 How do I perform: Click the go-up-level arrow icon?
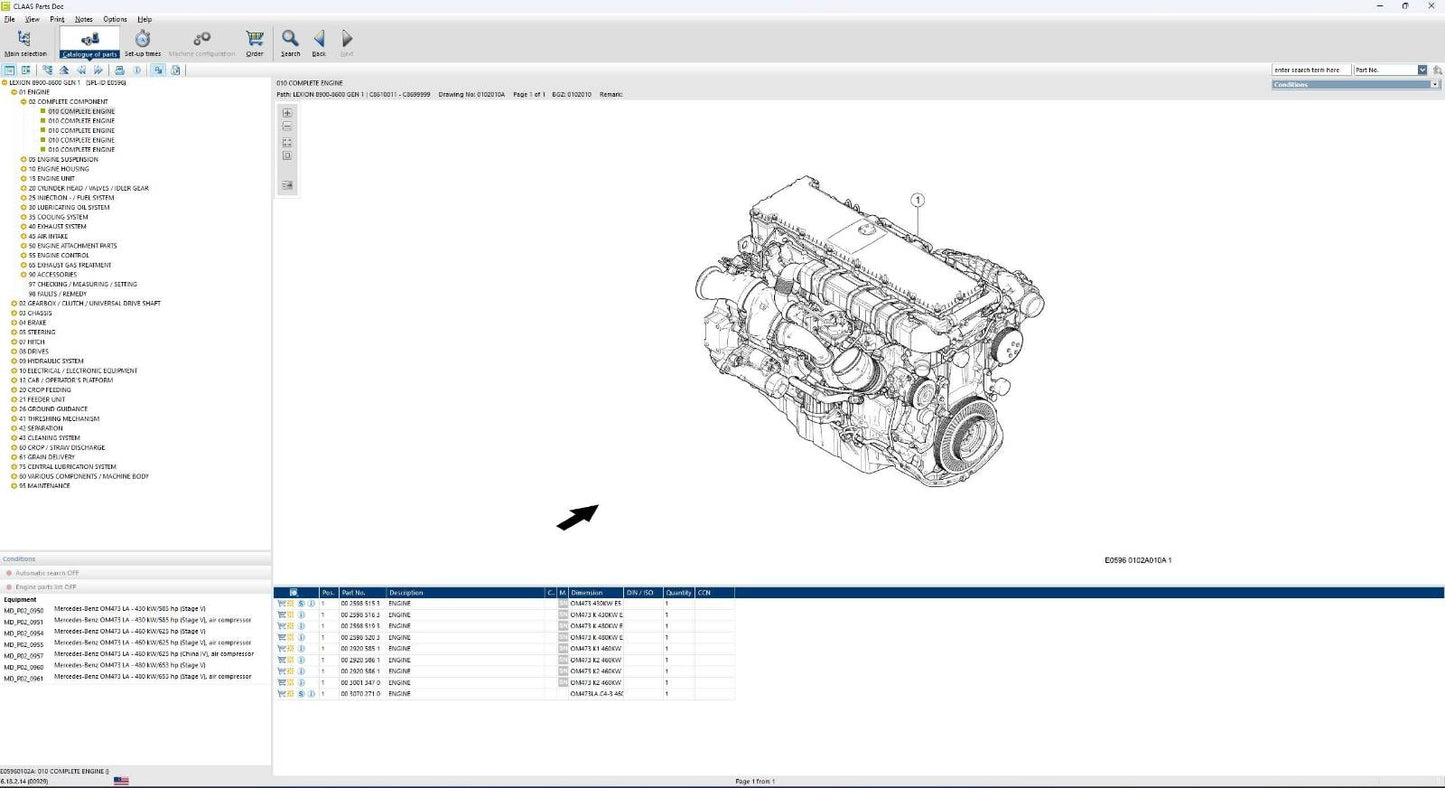click(x=64, y=70)
